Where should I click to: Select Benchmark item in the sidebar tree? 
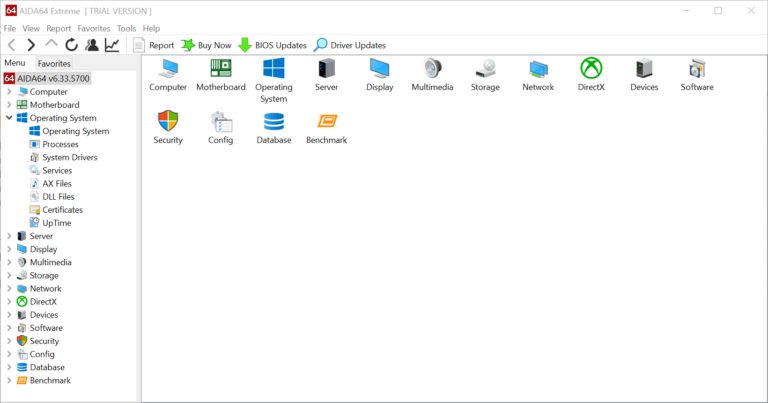point(44,380)
